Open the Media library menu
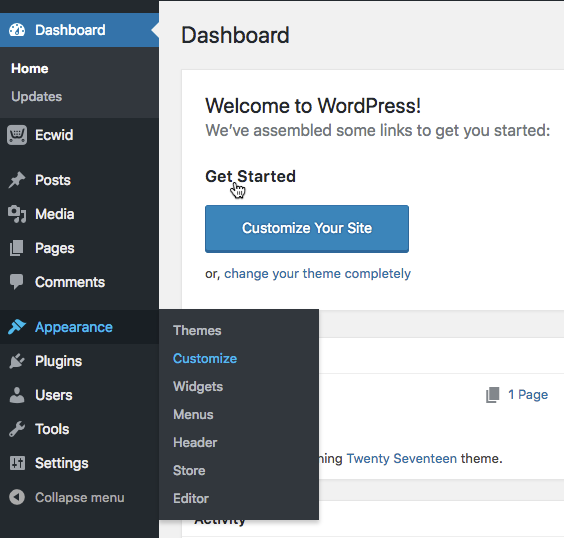The width and height of the screenshot is (564, 538). (x=55, y=214)
